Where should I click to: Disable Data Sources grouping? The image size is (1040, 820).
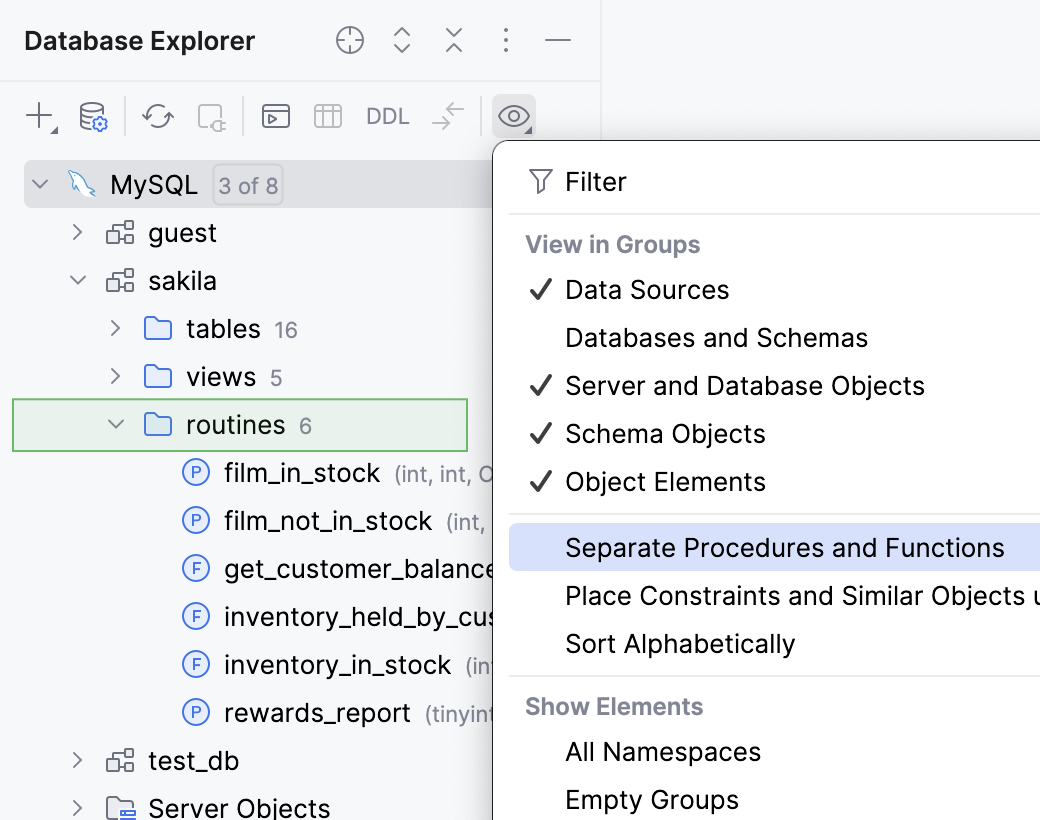click(x=648, y=289)
